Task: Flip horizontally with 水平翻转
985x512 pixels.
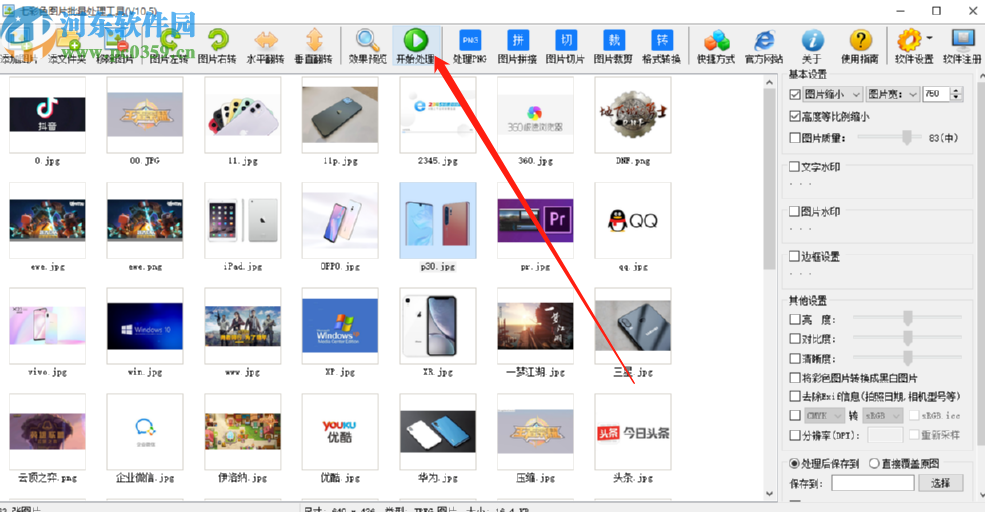Action: pyautogui.click(x=266, y=44)
